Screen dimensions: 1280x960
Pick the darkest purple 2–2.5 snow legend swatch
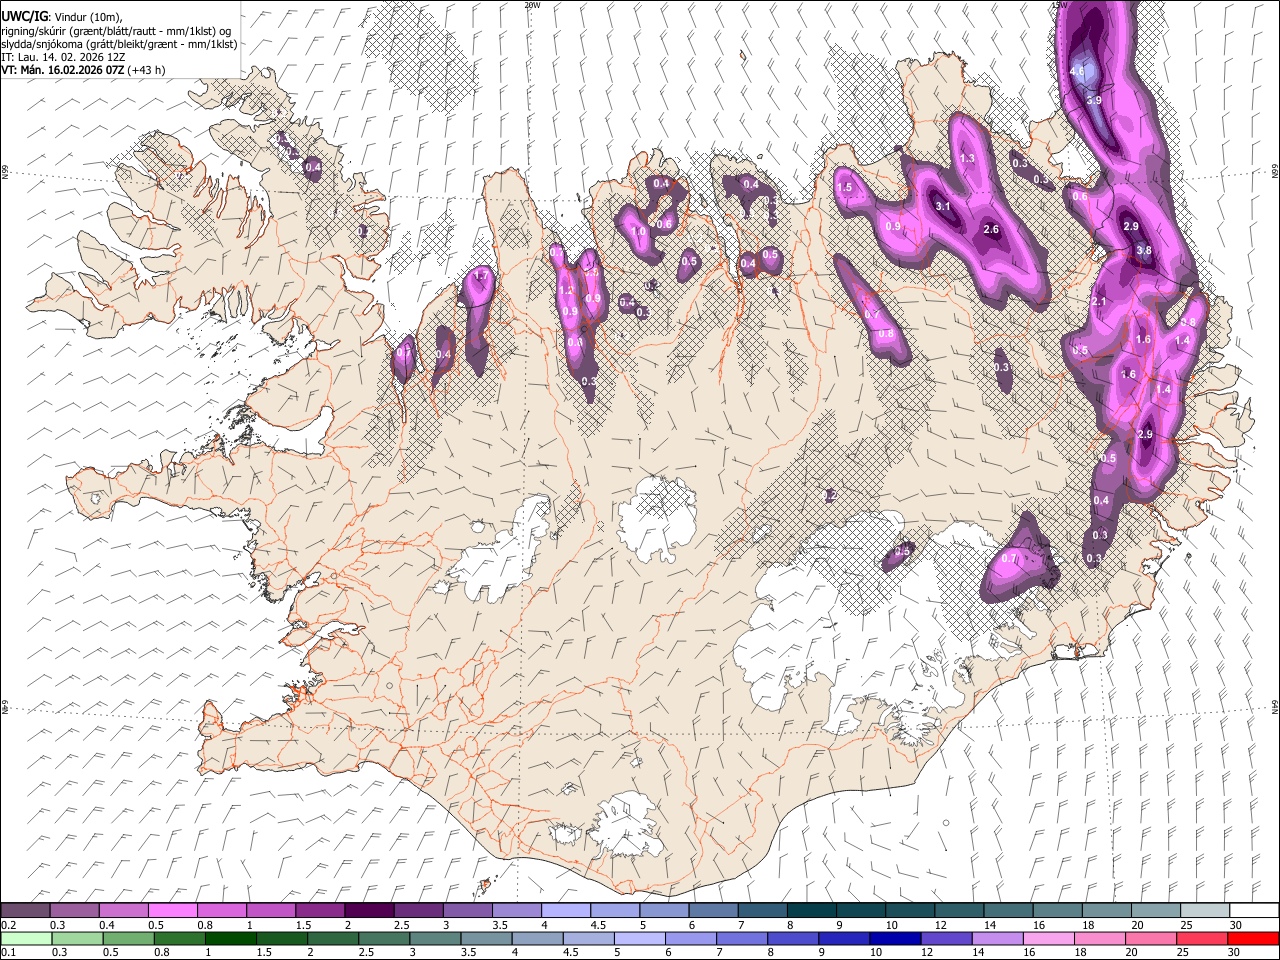click(369, 910)
